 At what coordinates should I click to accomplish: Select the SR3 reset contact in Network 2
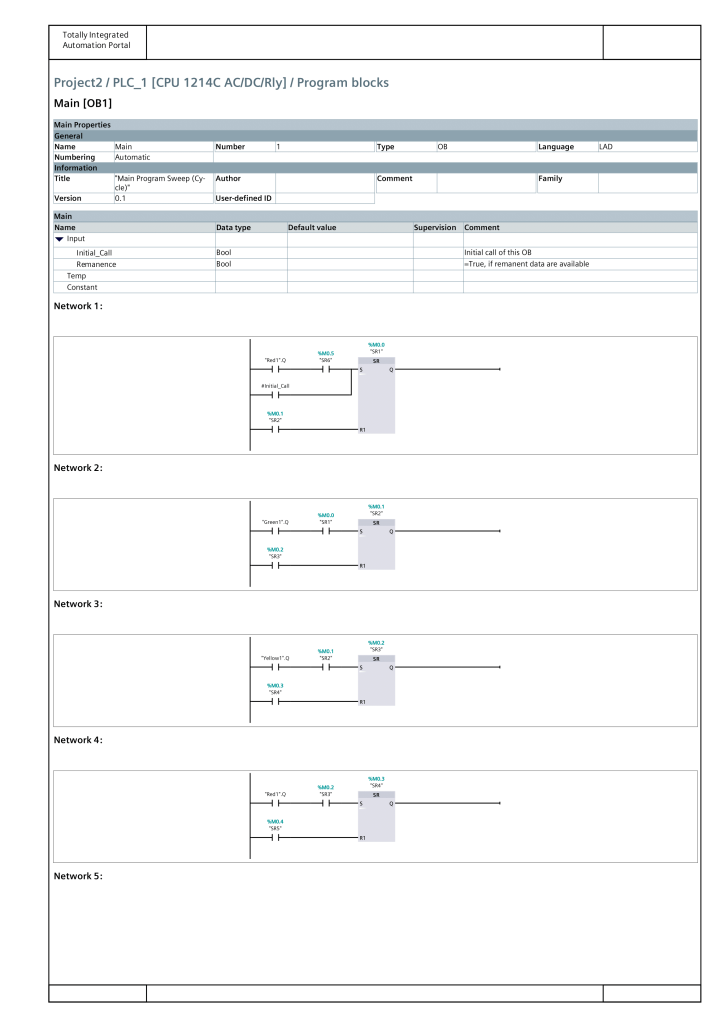pos(274,565)
